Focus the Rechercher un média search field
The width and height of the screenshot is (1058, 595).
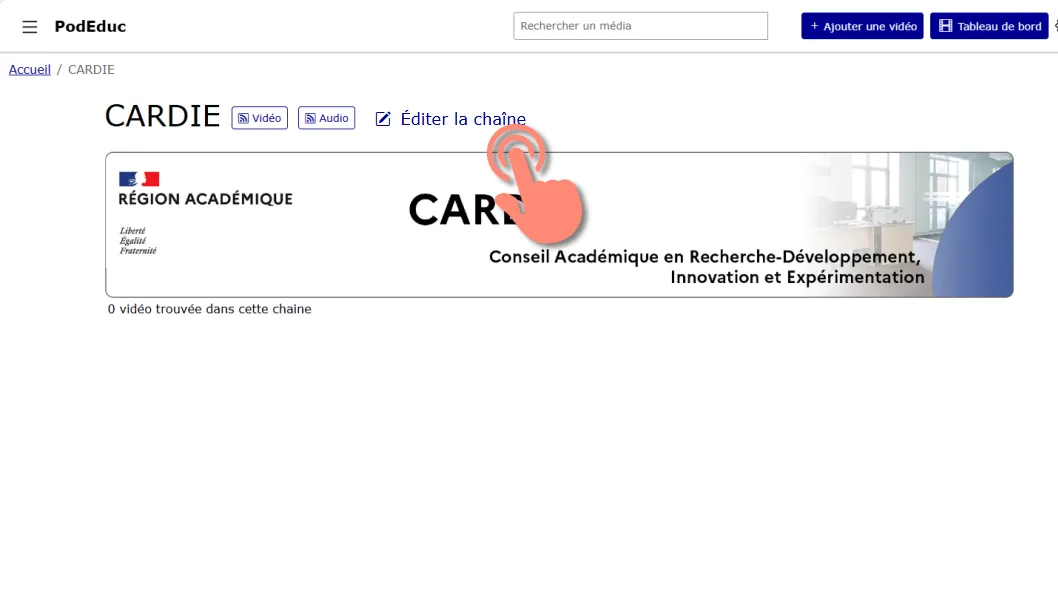[x=640, y=26]
